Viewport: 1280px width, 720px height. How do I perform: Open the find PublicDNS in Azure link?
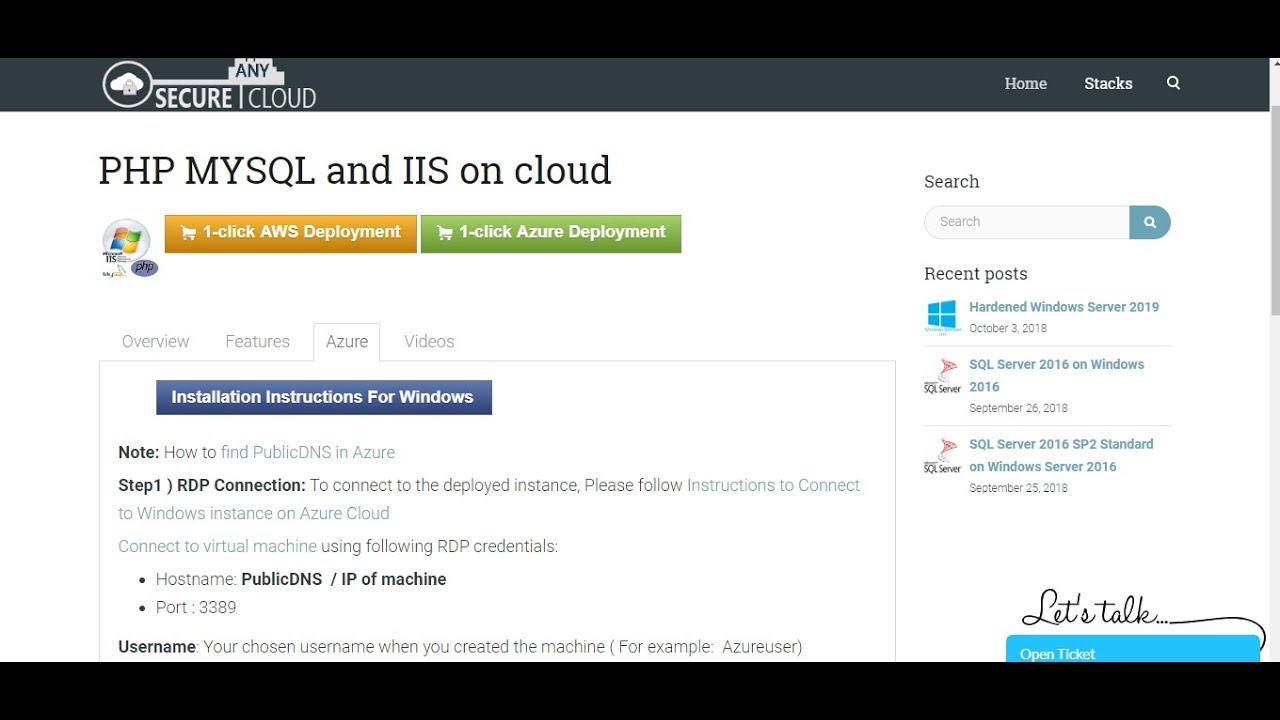[308, 452]
